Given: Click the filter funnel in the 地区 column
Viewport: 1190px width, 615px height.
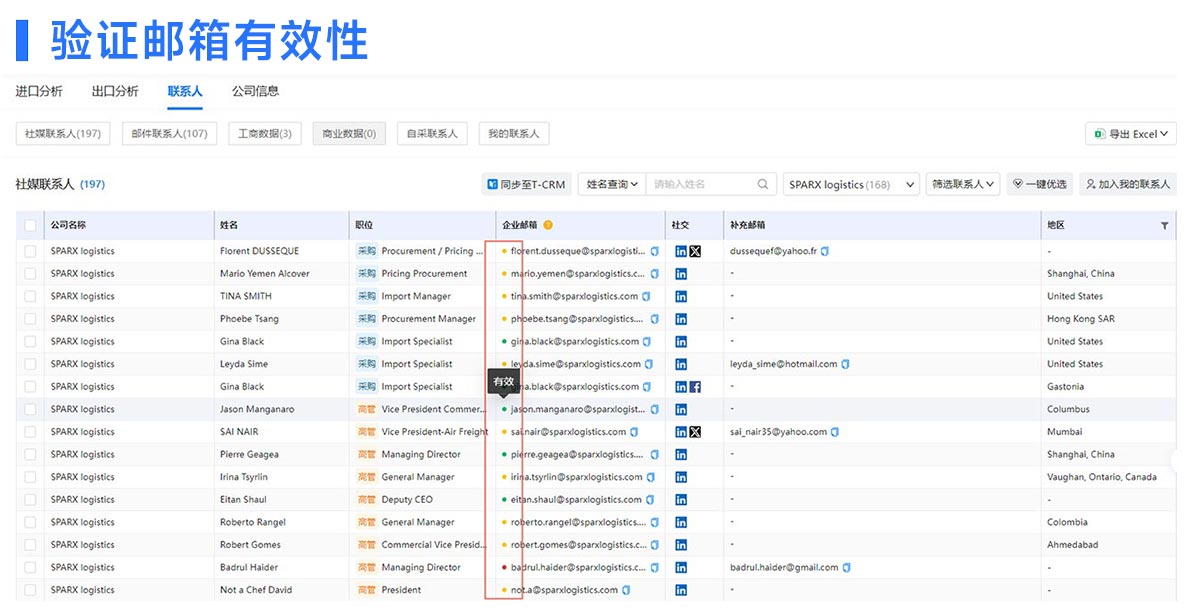Looking at the screenshot, I should (1164, 226).
